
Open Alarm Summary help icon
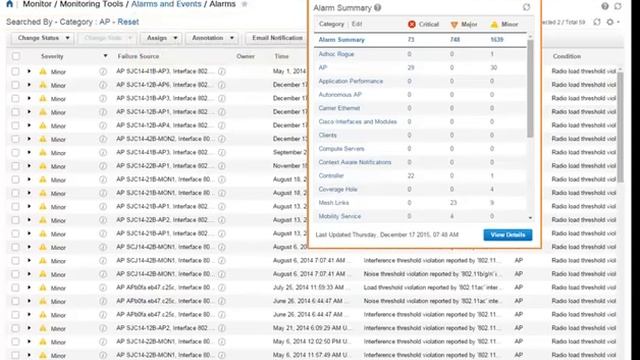point(378,7)
